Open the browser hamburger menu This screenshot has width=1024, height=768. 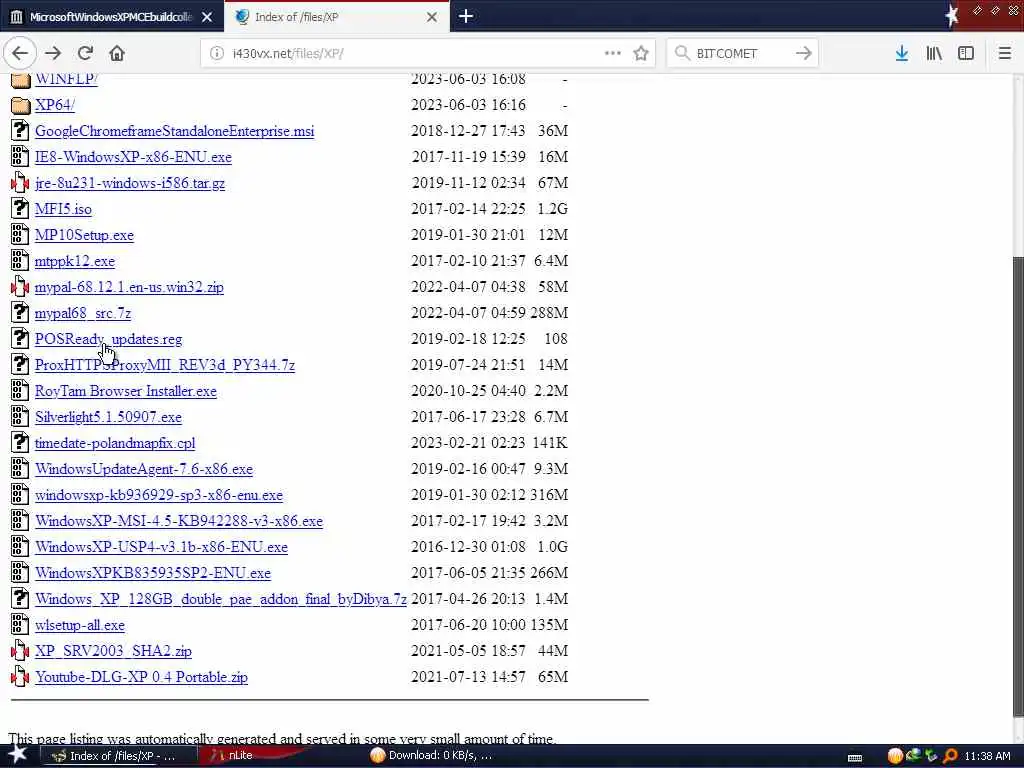pos(1004,53)
